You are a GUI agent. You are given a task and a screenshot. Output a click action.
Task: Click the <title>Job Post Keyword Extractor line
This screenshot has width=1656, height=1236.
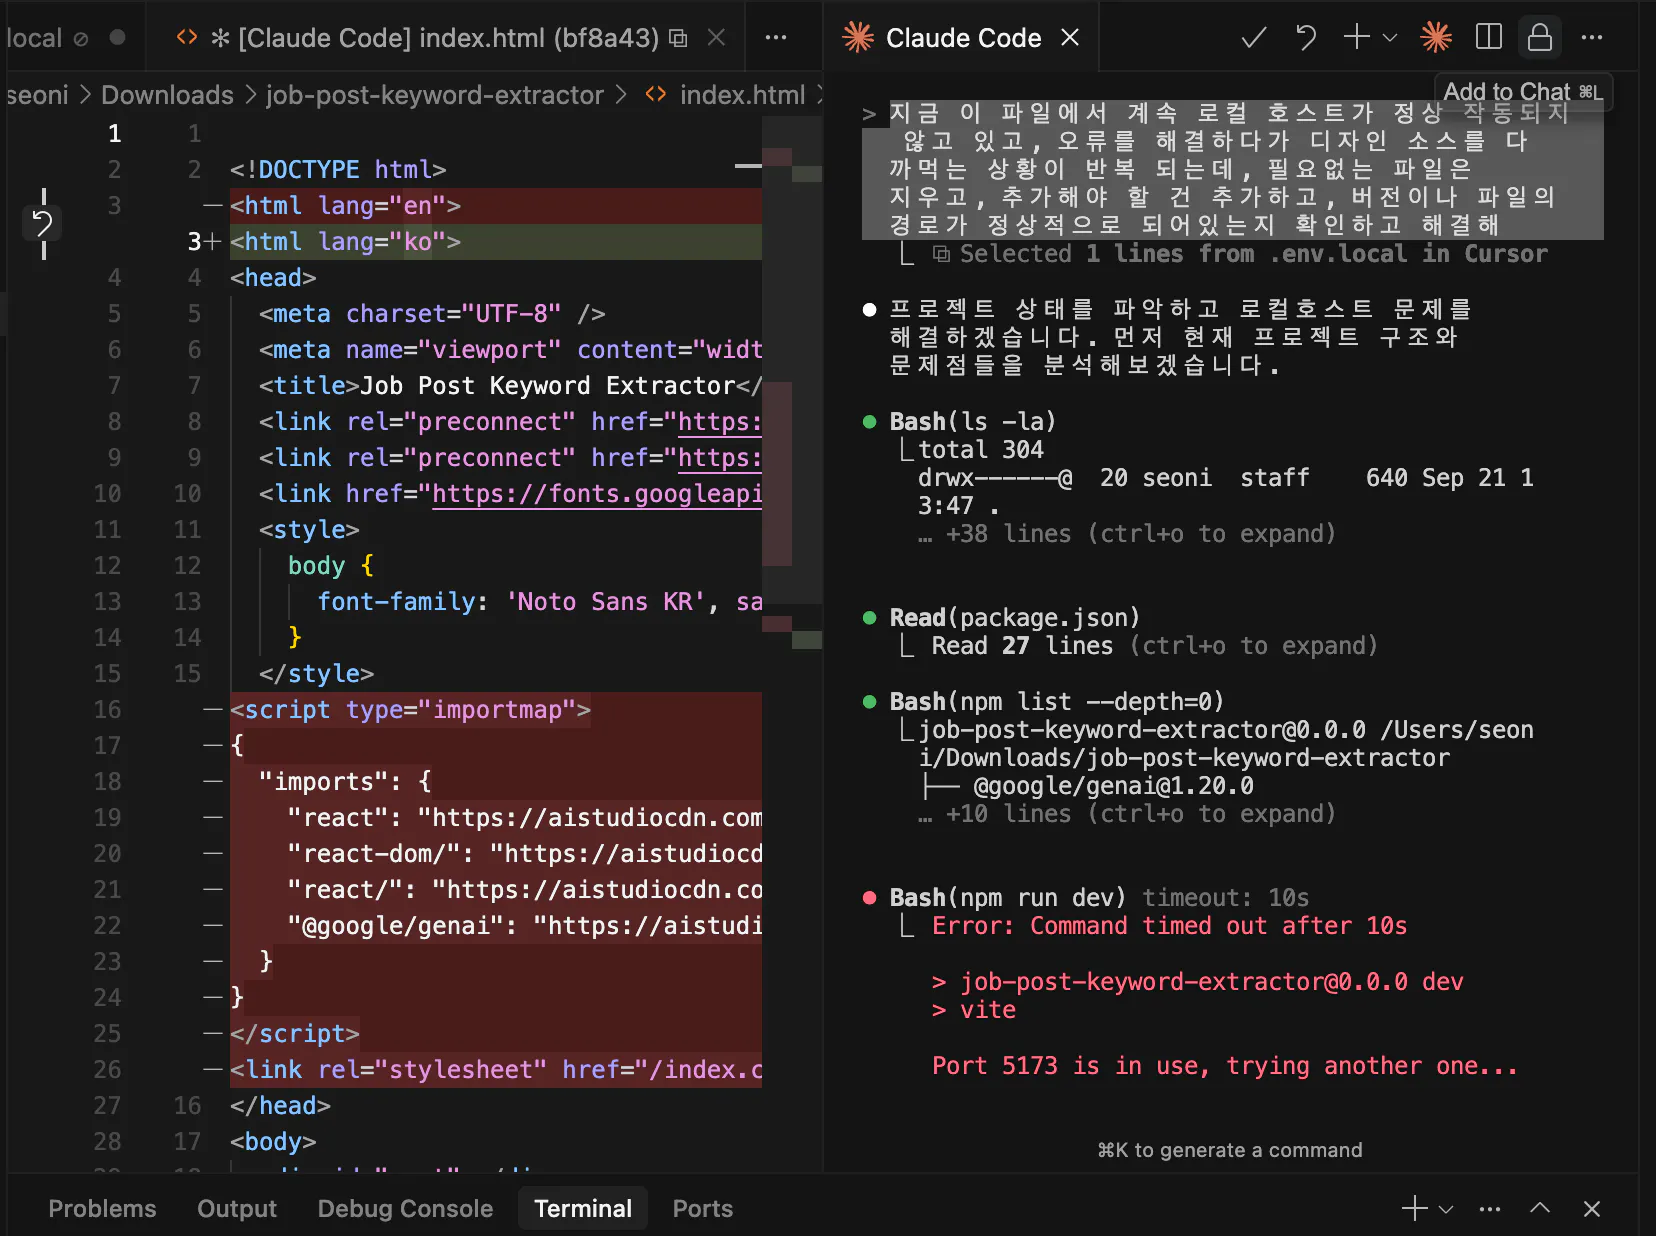point(510,386)
